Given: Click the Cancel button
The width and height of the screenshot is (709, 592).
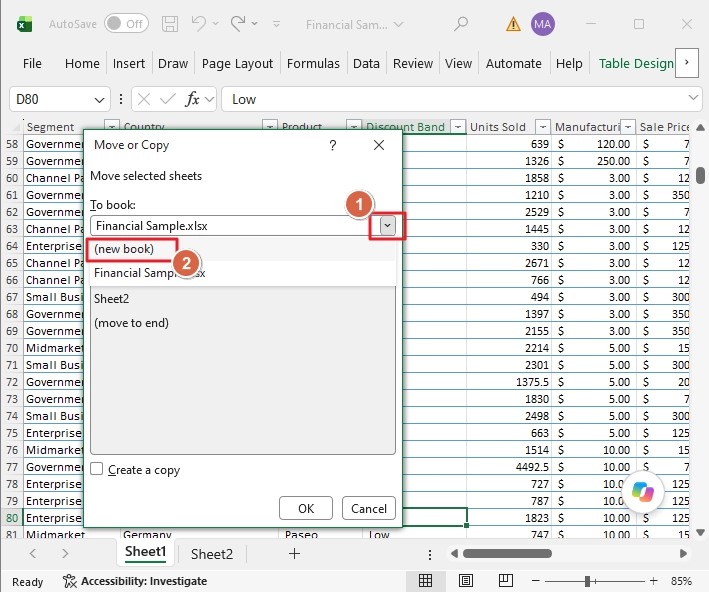Looking at the screenshot, I should 369,508.
